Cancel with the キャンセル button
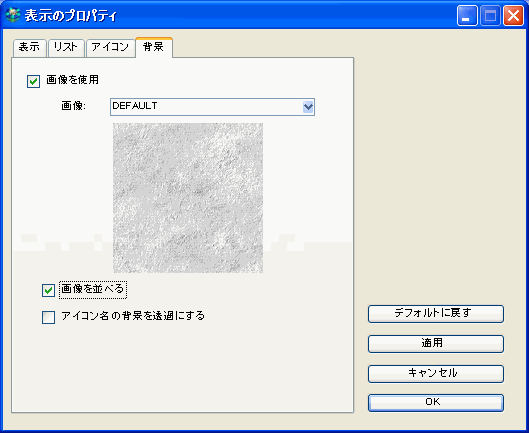The width and height of the screenshot is (529, 433). pyautogui.click(x=436, y=374)
